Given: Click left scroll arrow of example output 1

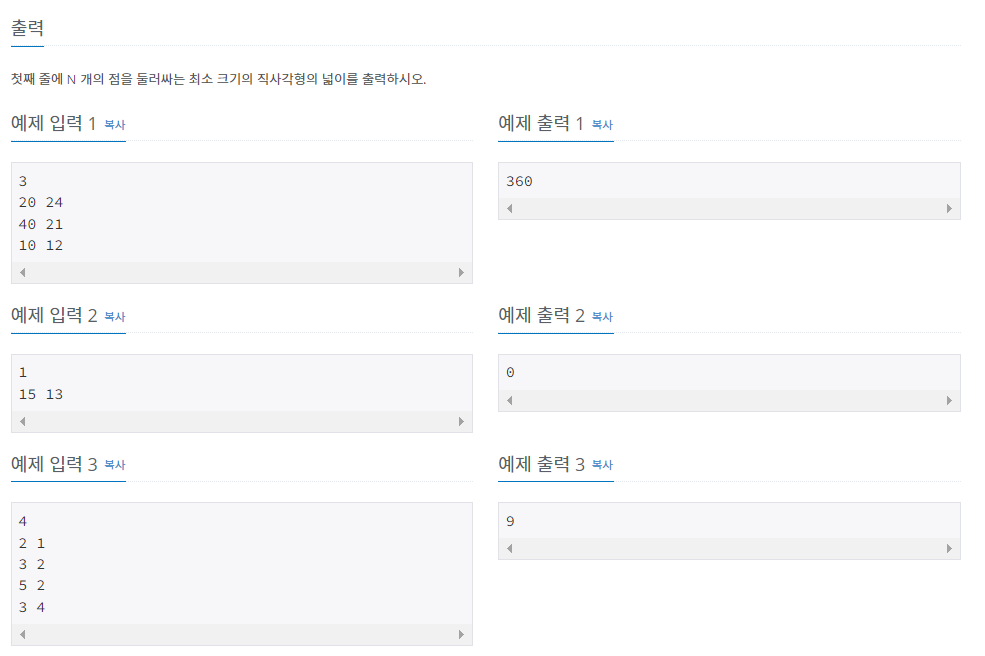Looking at the screenshot, I should point(509,209).
